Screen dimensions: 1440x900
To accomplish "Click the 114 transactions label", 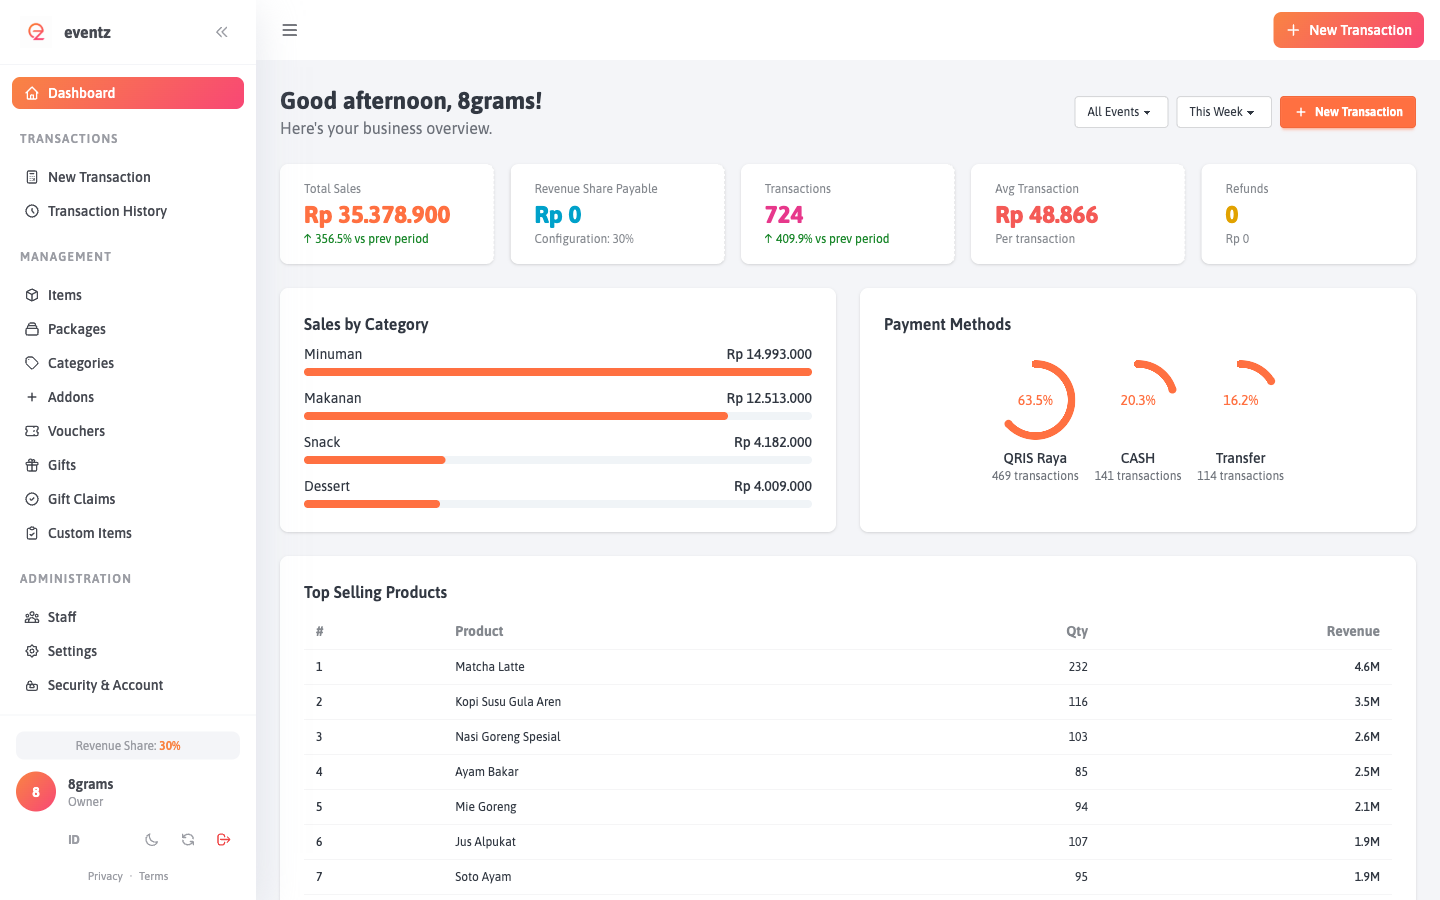I will (x=1241, y=476).
